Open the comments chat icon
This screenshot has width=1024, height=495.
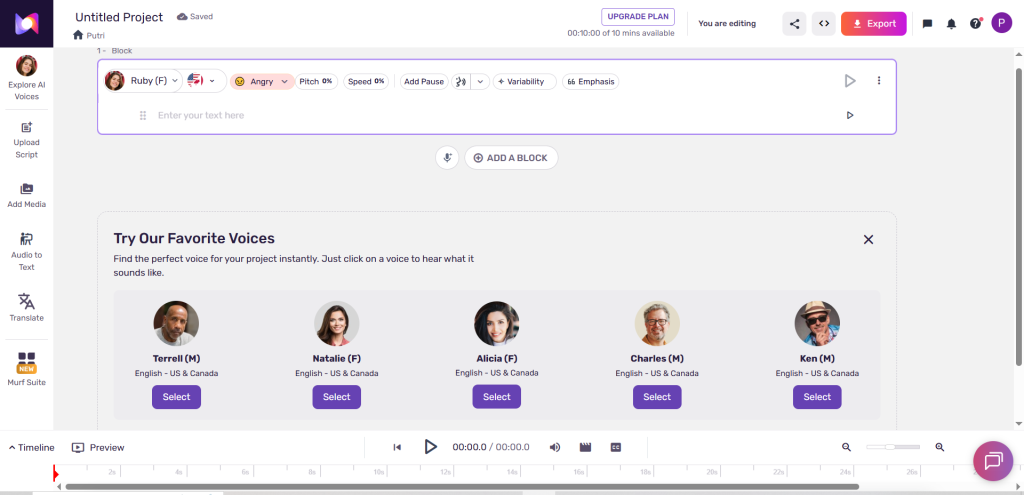(x=927, y=24)
